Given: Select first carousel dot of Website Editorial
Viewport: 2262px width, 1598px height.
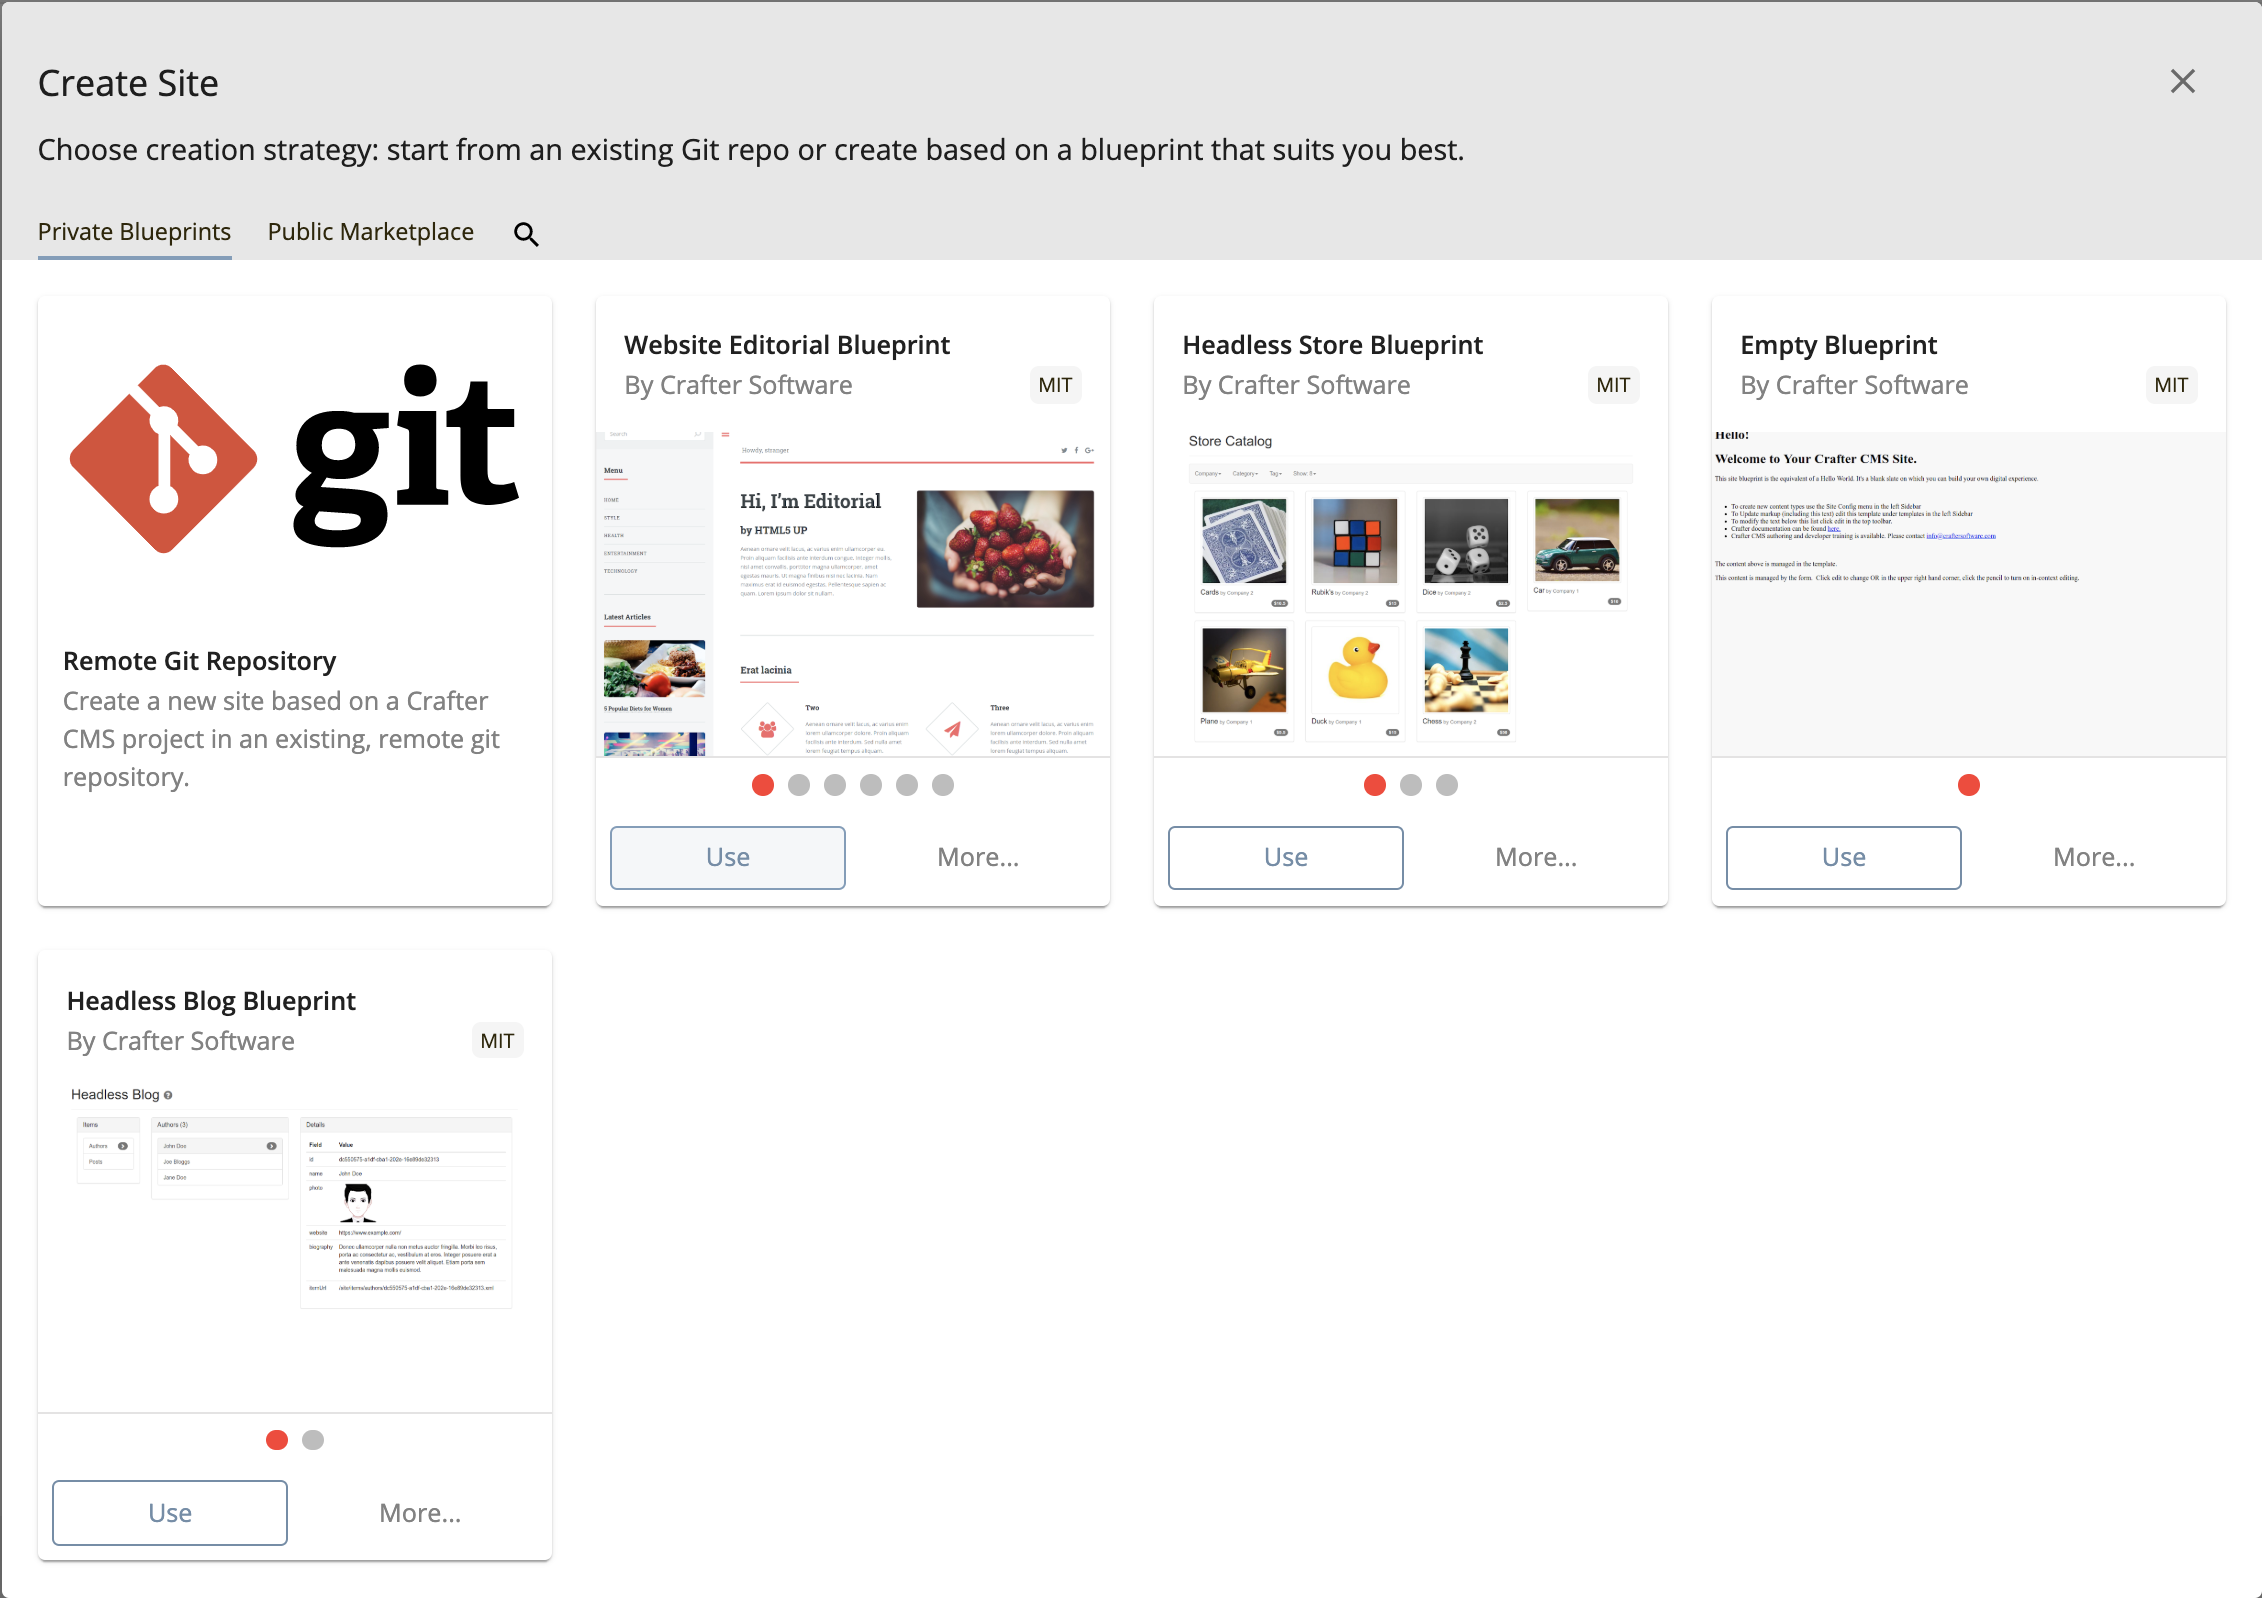Looking at the screenshot, I should pos(763,785).
